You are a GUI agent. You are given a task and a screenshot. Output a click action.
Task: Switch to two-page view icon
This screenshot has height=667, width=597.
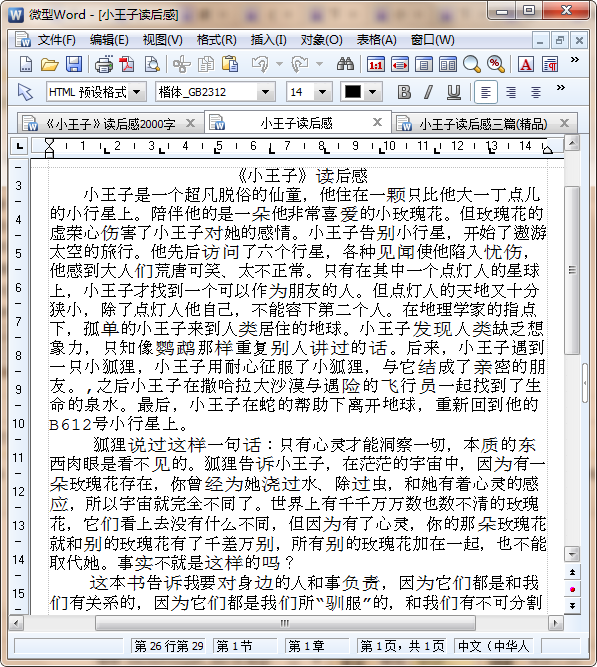pyautogui.click(x=448, y=64)
